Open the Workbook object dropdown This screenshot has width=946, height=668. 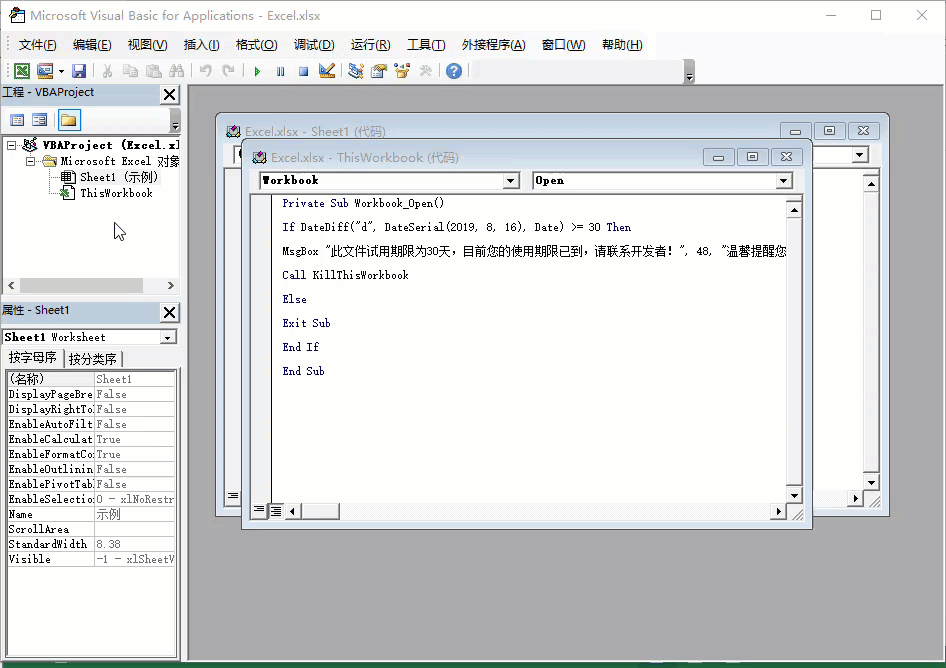click(x=511, y=180)
